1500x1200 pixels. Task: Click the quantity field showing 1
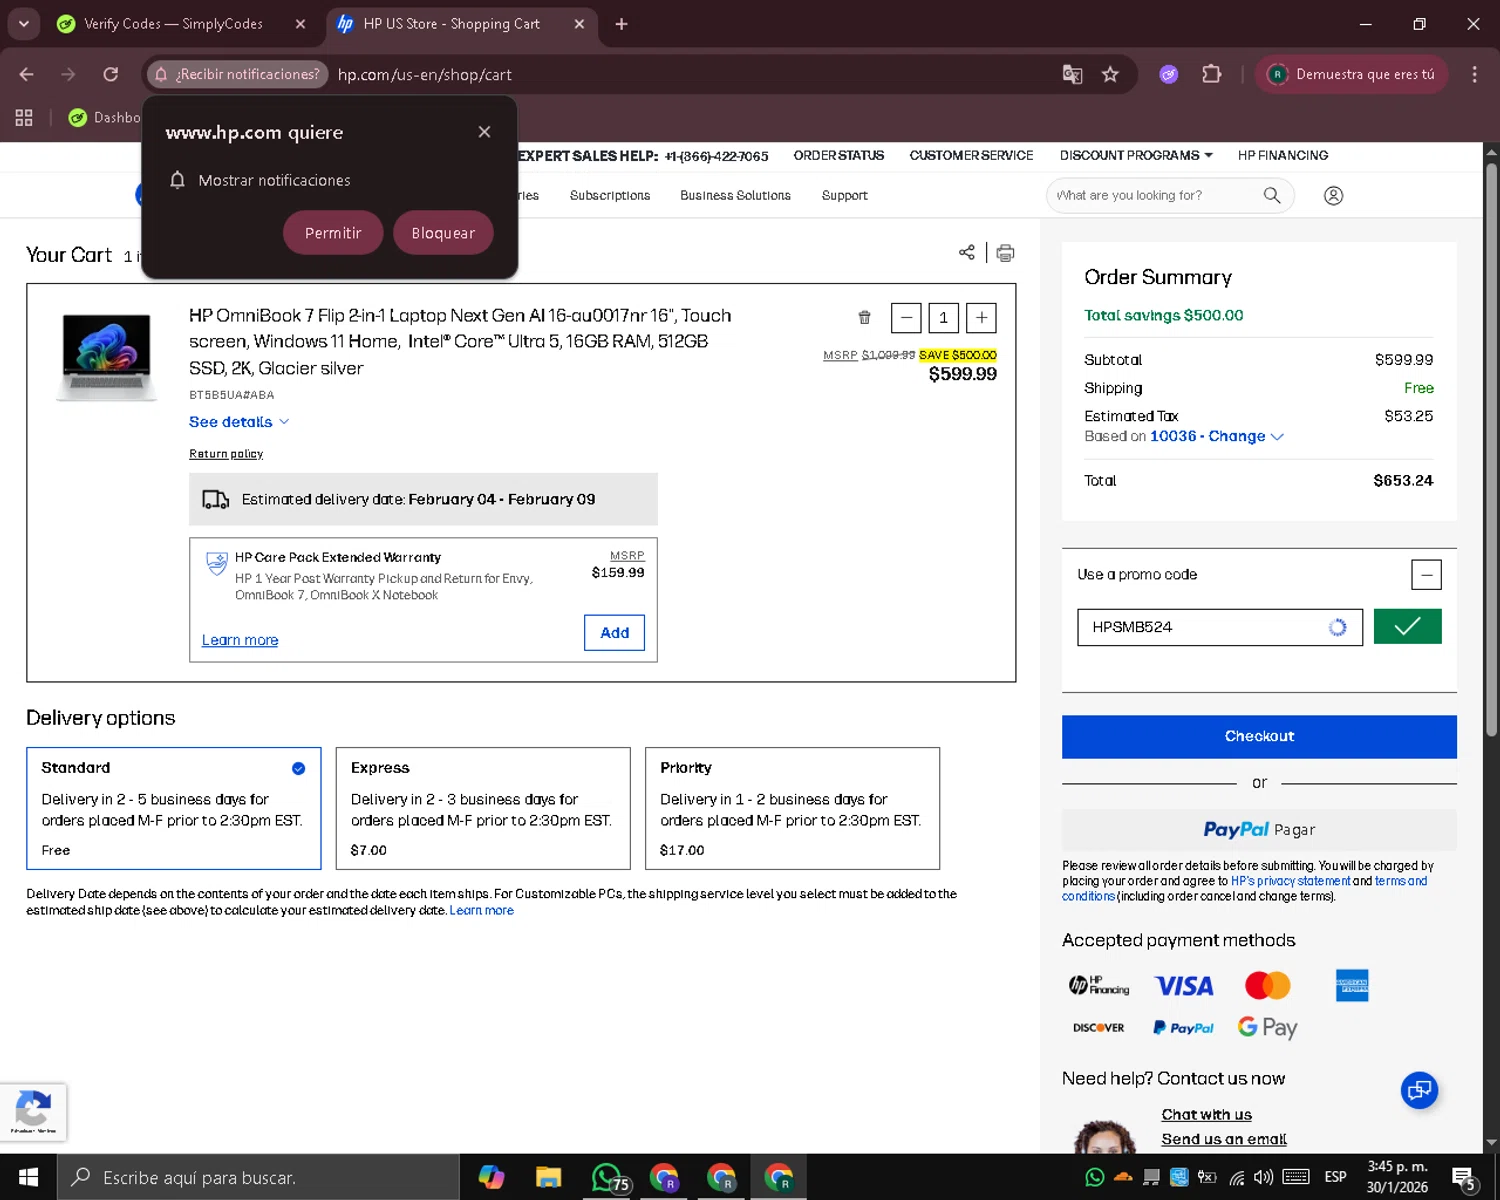tap(943, 318)
